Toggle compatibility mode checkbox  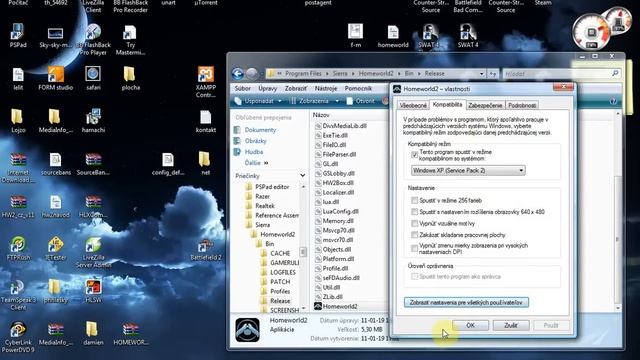[x=415, y=155]
